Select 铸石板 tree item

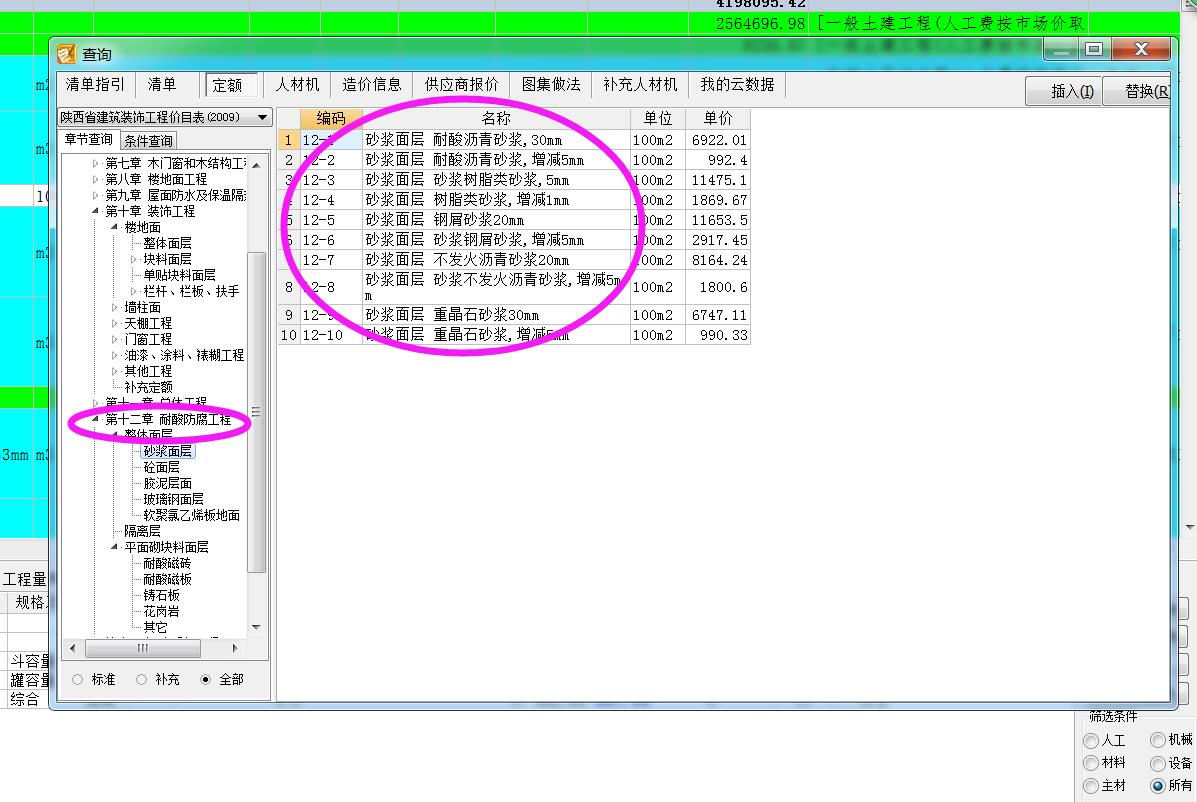click(x=161, y=595)
